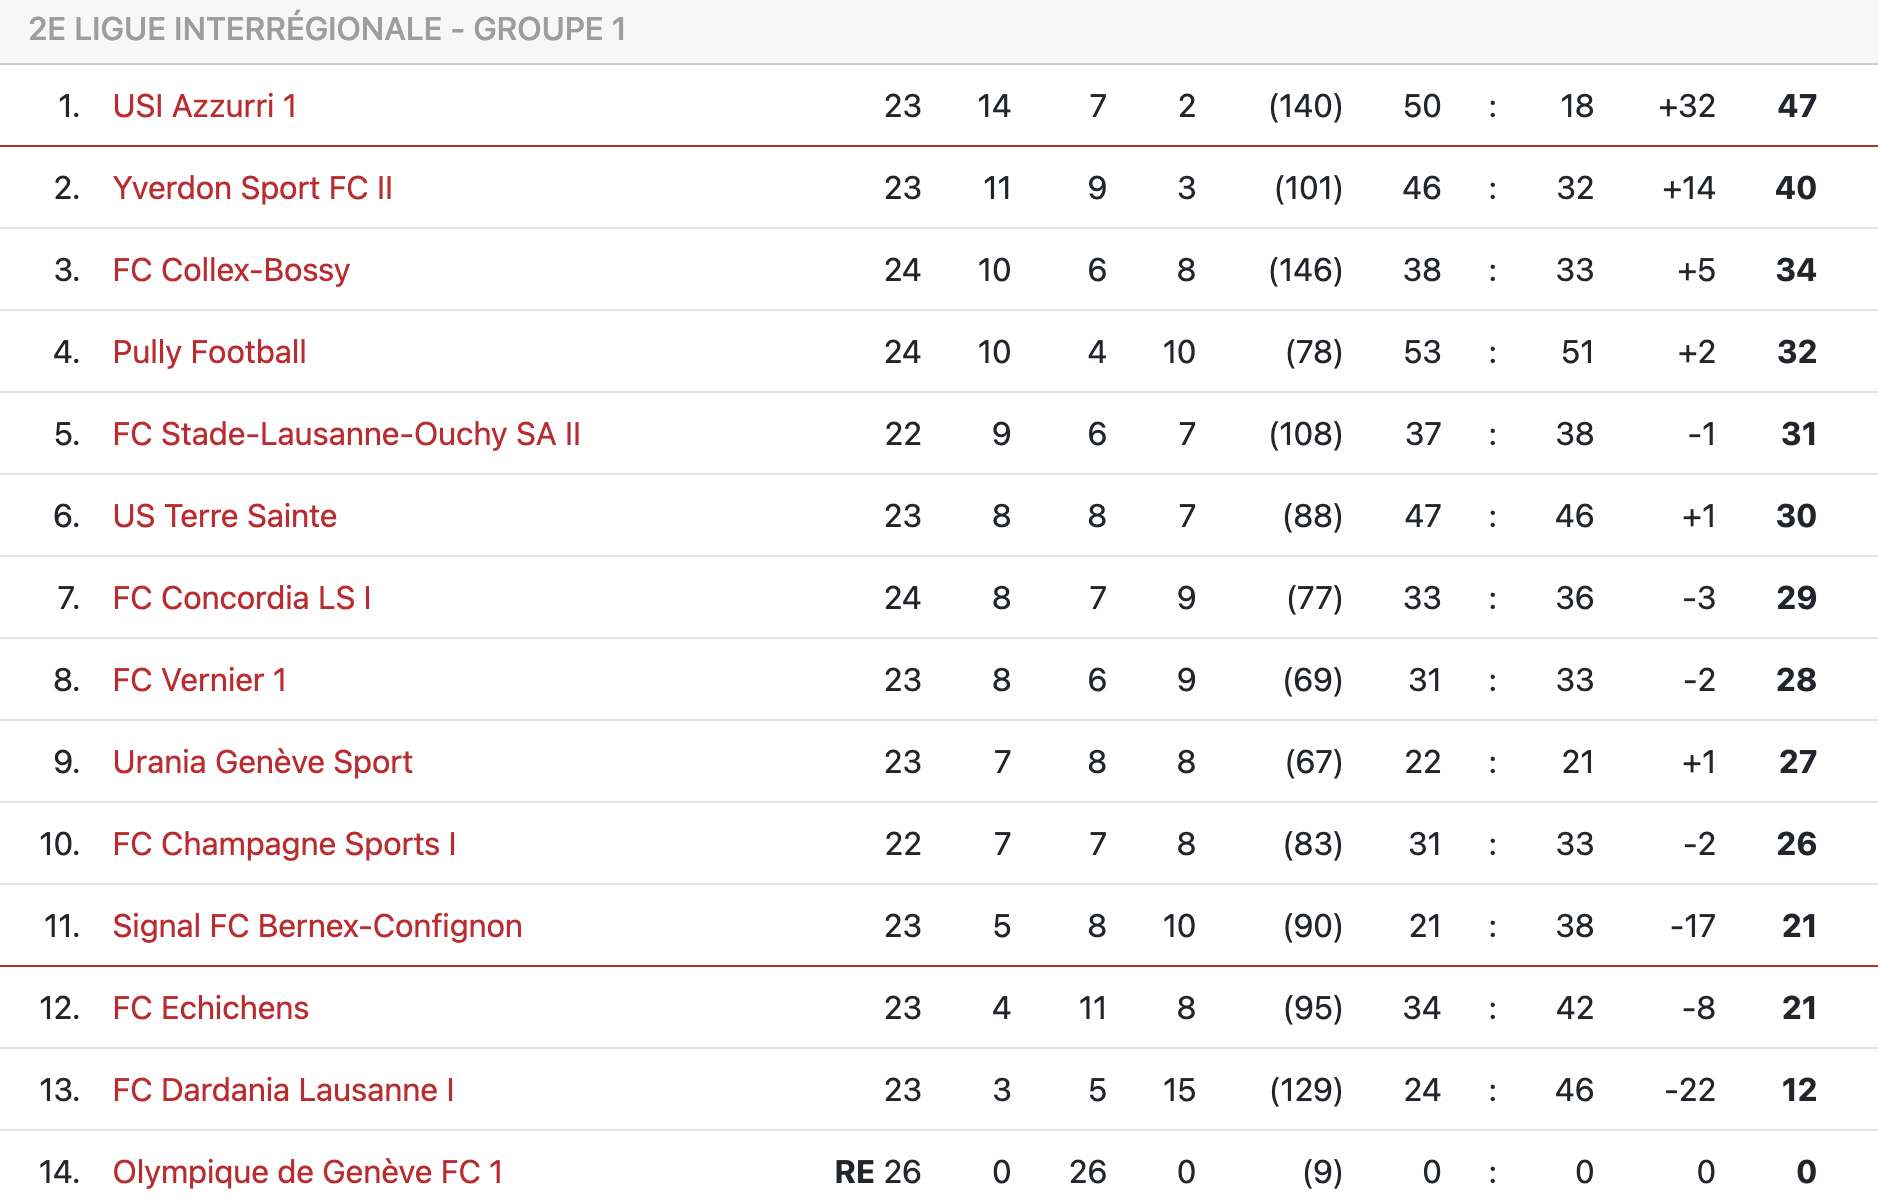This screenshot has height=1204, width=1878.
Task: Select the FC Concordia LS I link
Action: pyautogui.click(x=242, y=598)
